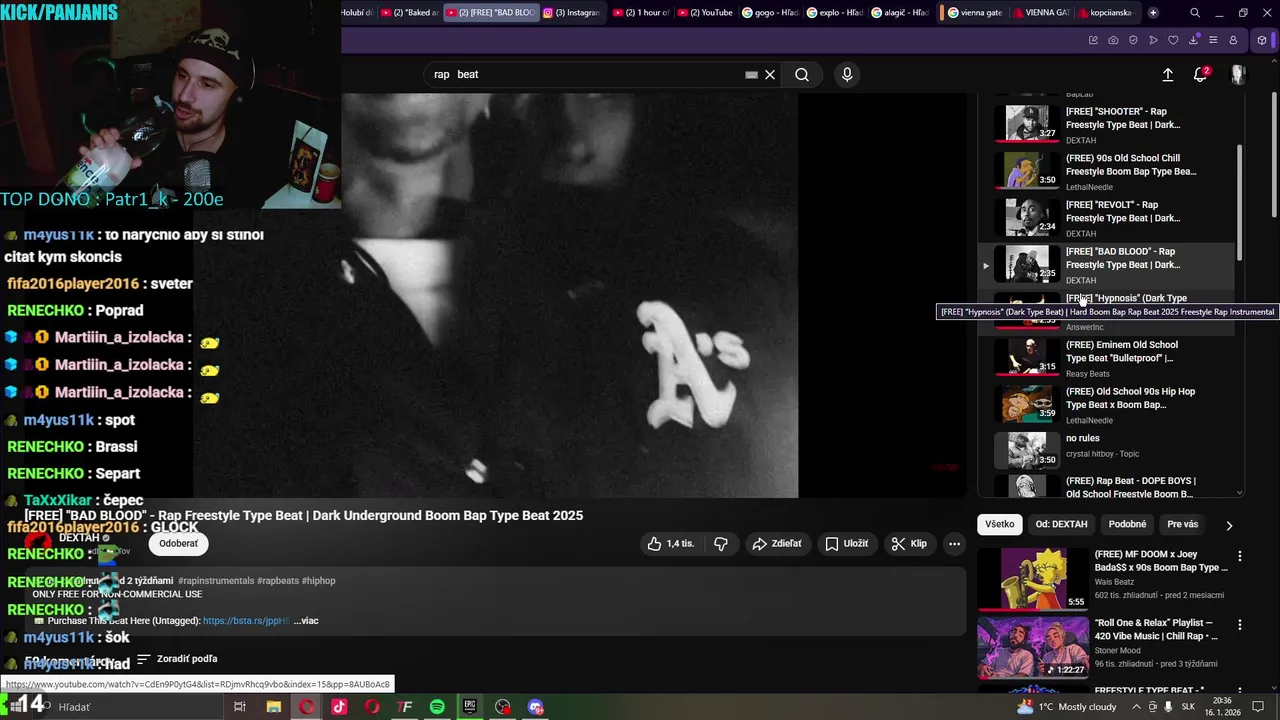Click the browser tab search icon
This screenshot has height=720, width=1280.
point(1195,13)
